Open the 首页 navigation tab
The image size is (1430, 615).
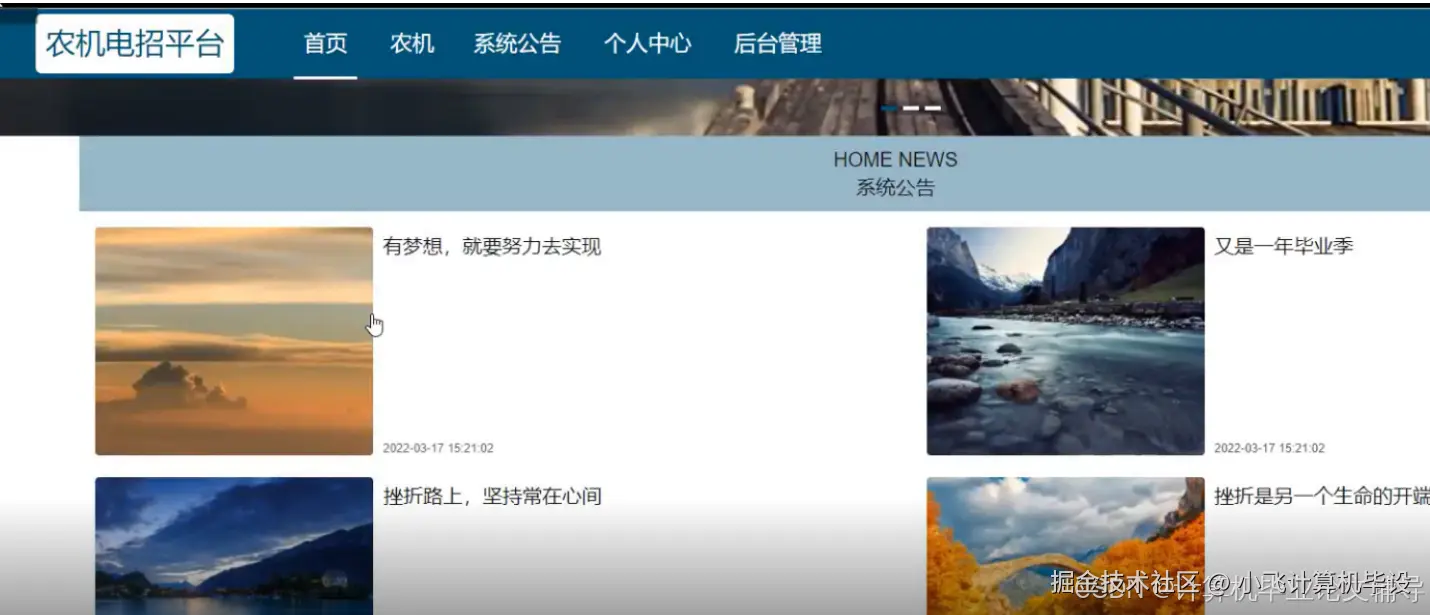(325, 44)
